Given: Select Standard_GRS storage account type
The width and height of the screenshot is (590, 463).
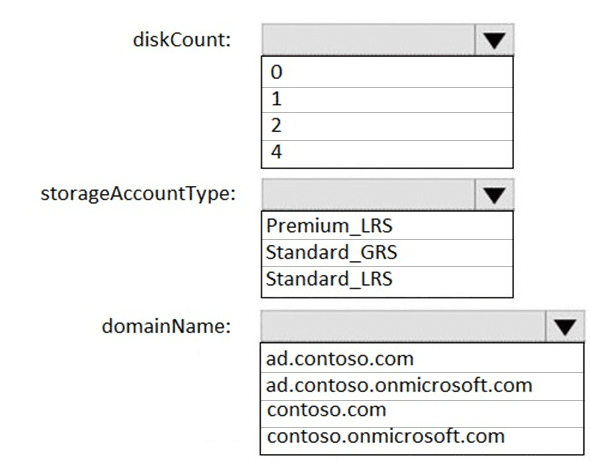Looking at the screenshot, I should 387,253.
